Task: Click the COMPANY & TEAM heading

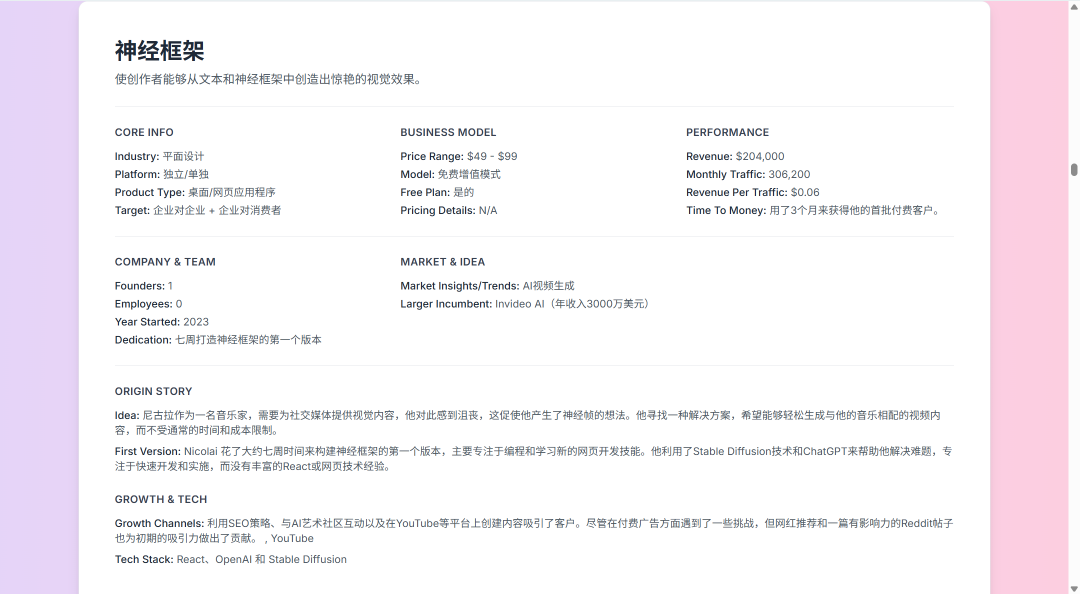Action: pos(165,262)
